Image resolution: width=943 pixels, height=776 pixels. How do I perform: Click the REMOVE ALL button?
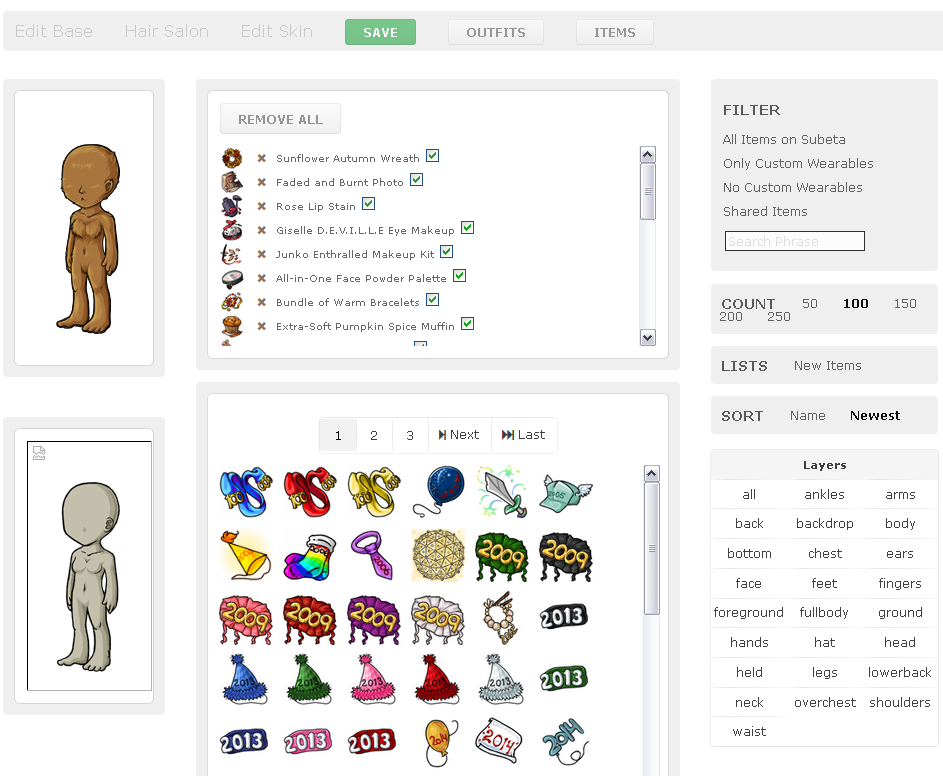280,119
